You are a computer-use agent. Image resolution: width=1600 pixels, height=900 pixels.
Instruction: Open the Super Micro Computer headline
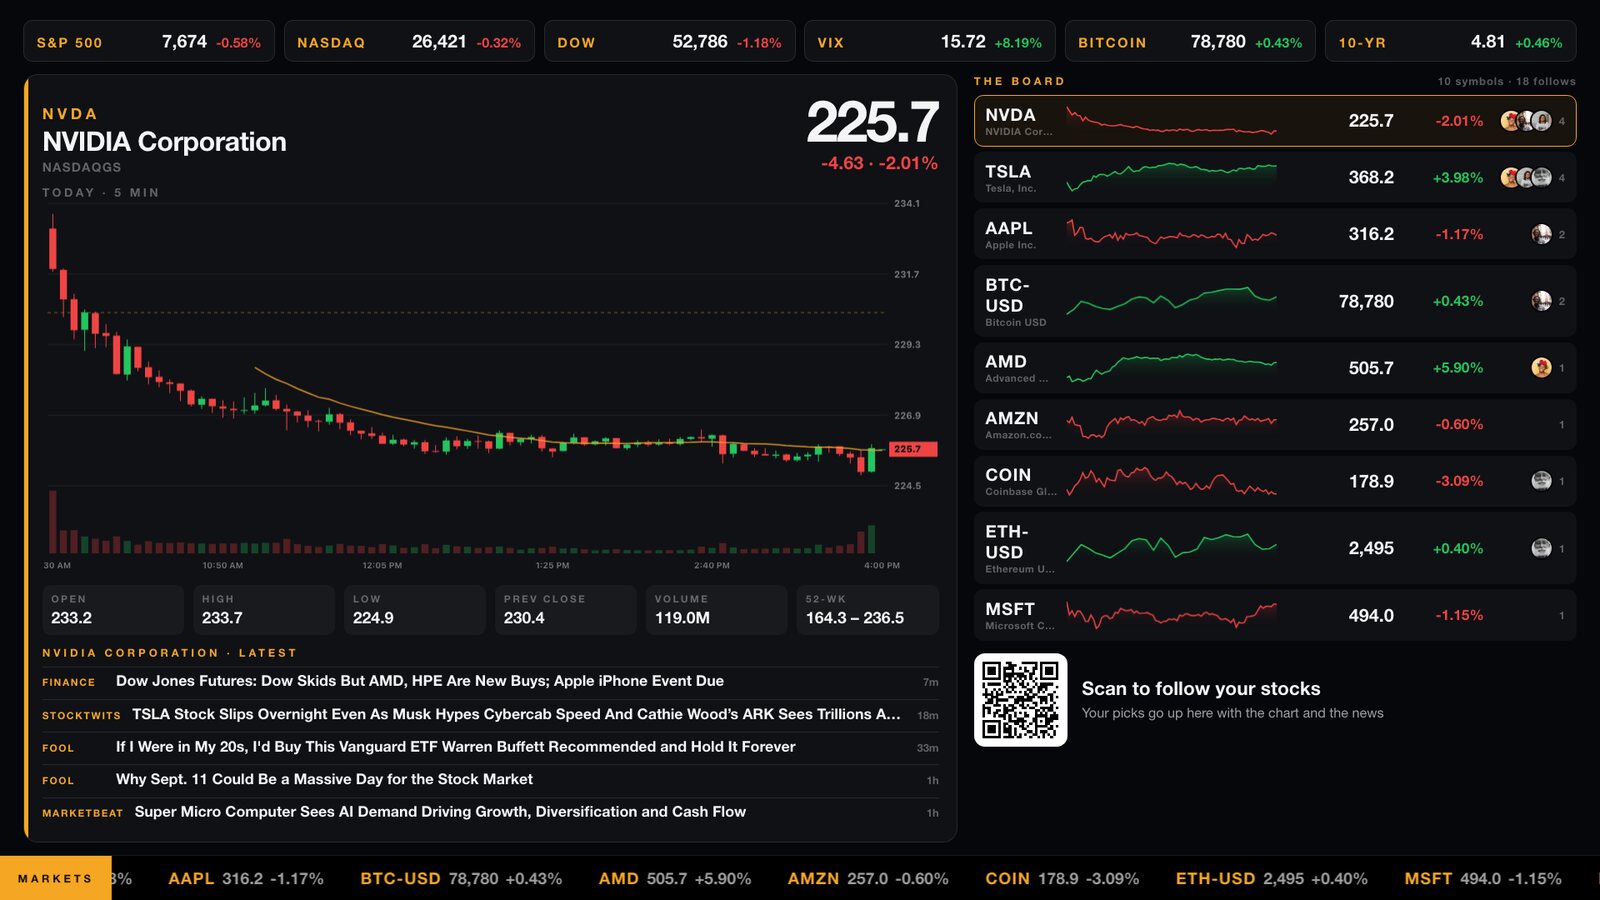click(x=440, y=812)
